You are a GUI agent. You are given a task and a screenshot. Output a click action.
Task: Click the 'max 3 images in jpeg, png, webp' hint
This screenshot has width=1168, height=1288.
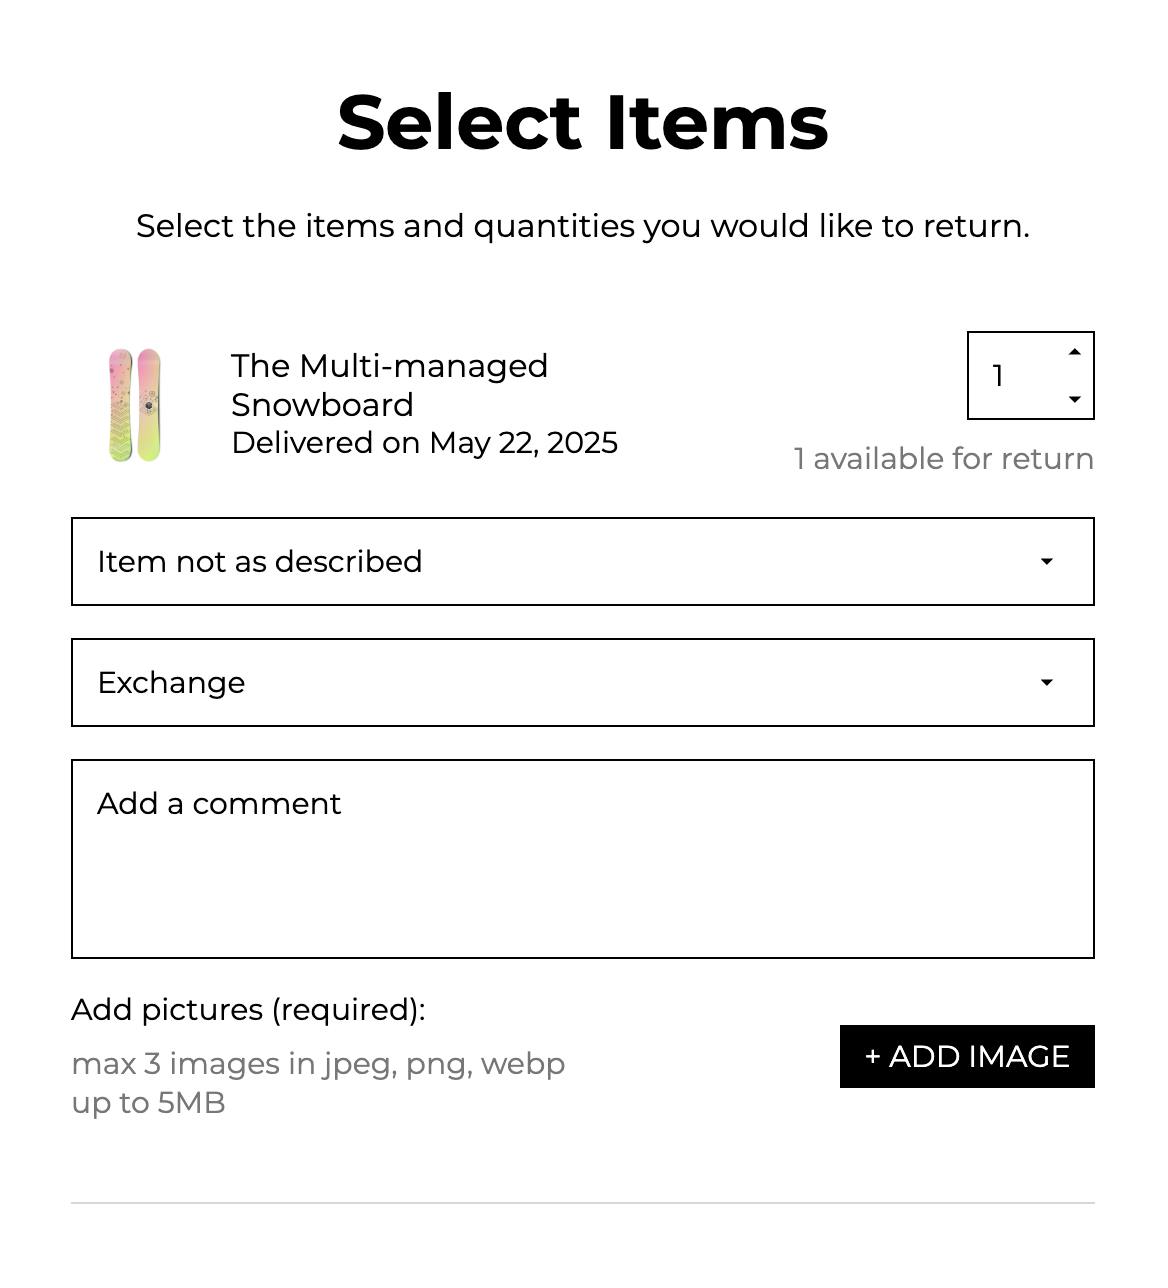click(x=319, y=1064)
